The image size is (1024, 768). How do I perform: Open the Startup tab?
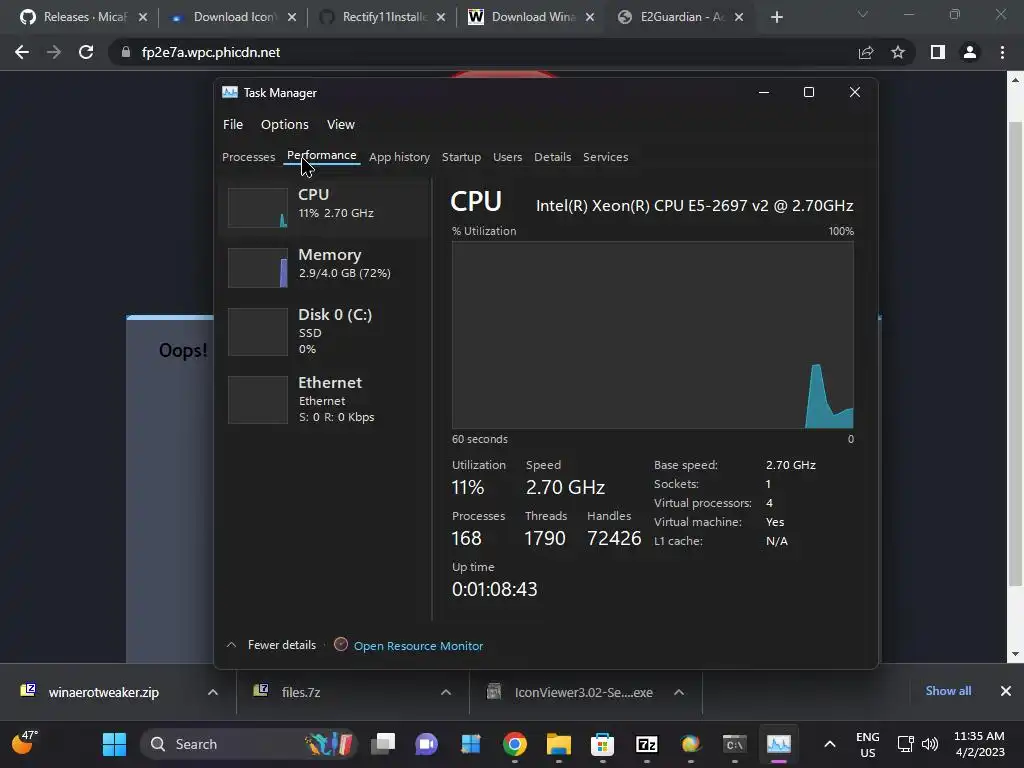[461, 157]
